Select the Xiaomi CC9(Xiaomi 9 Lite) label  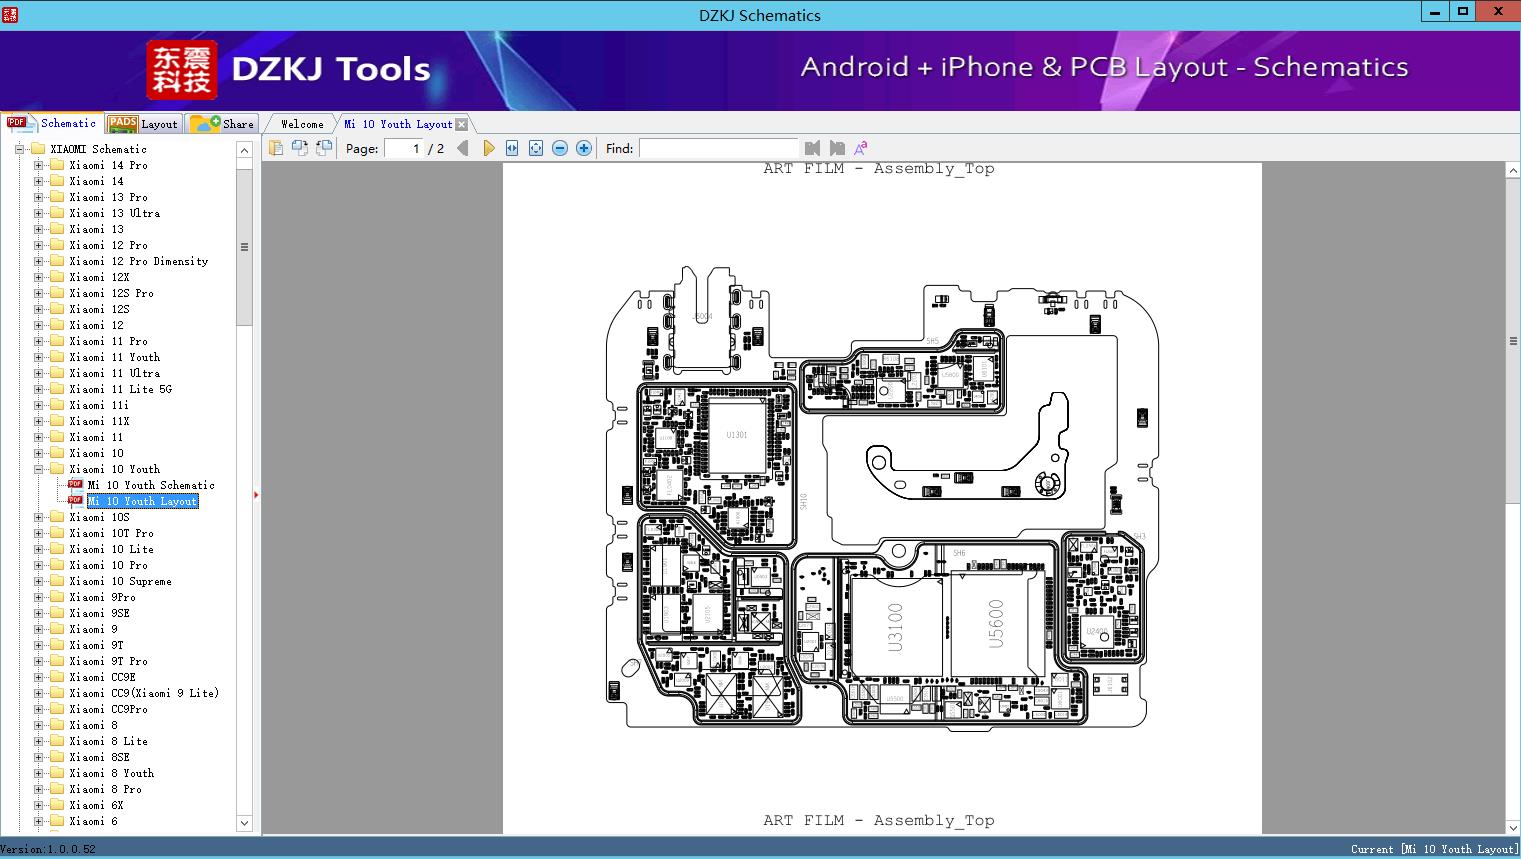[x=144, y=693]
